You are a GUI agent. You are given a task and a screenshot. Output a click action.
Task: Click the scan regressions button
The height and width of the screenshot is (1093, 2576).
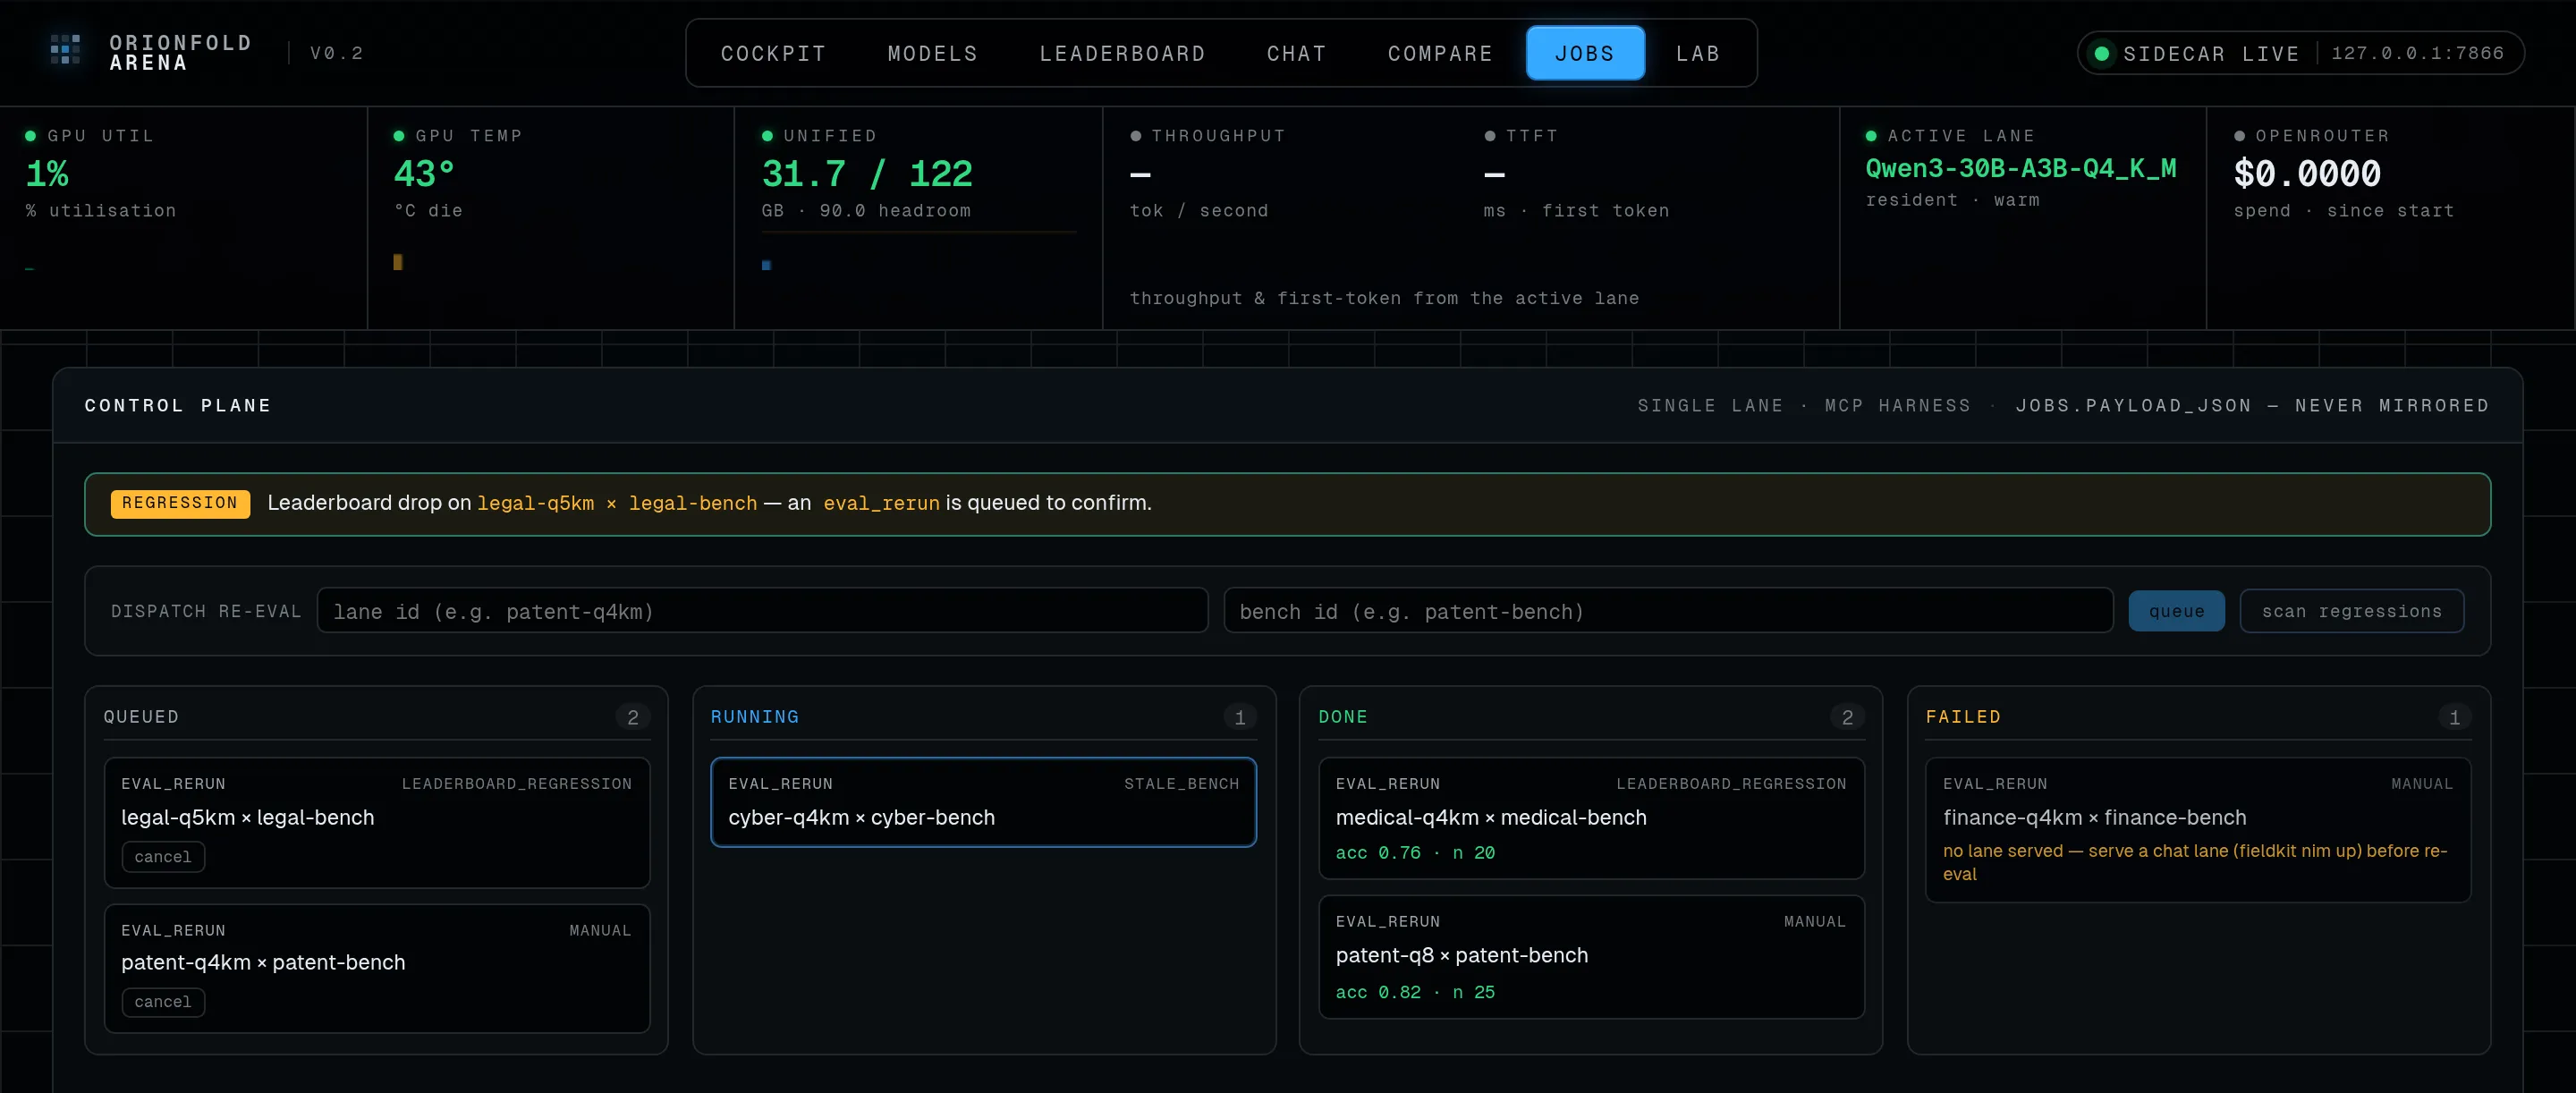tap(2351, 611)
